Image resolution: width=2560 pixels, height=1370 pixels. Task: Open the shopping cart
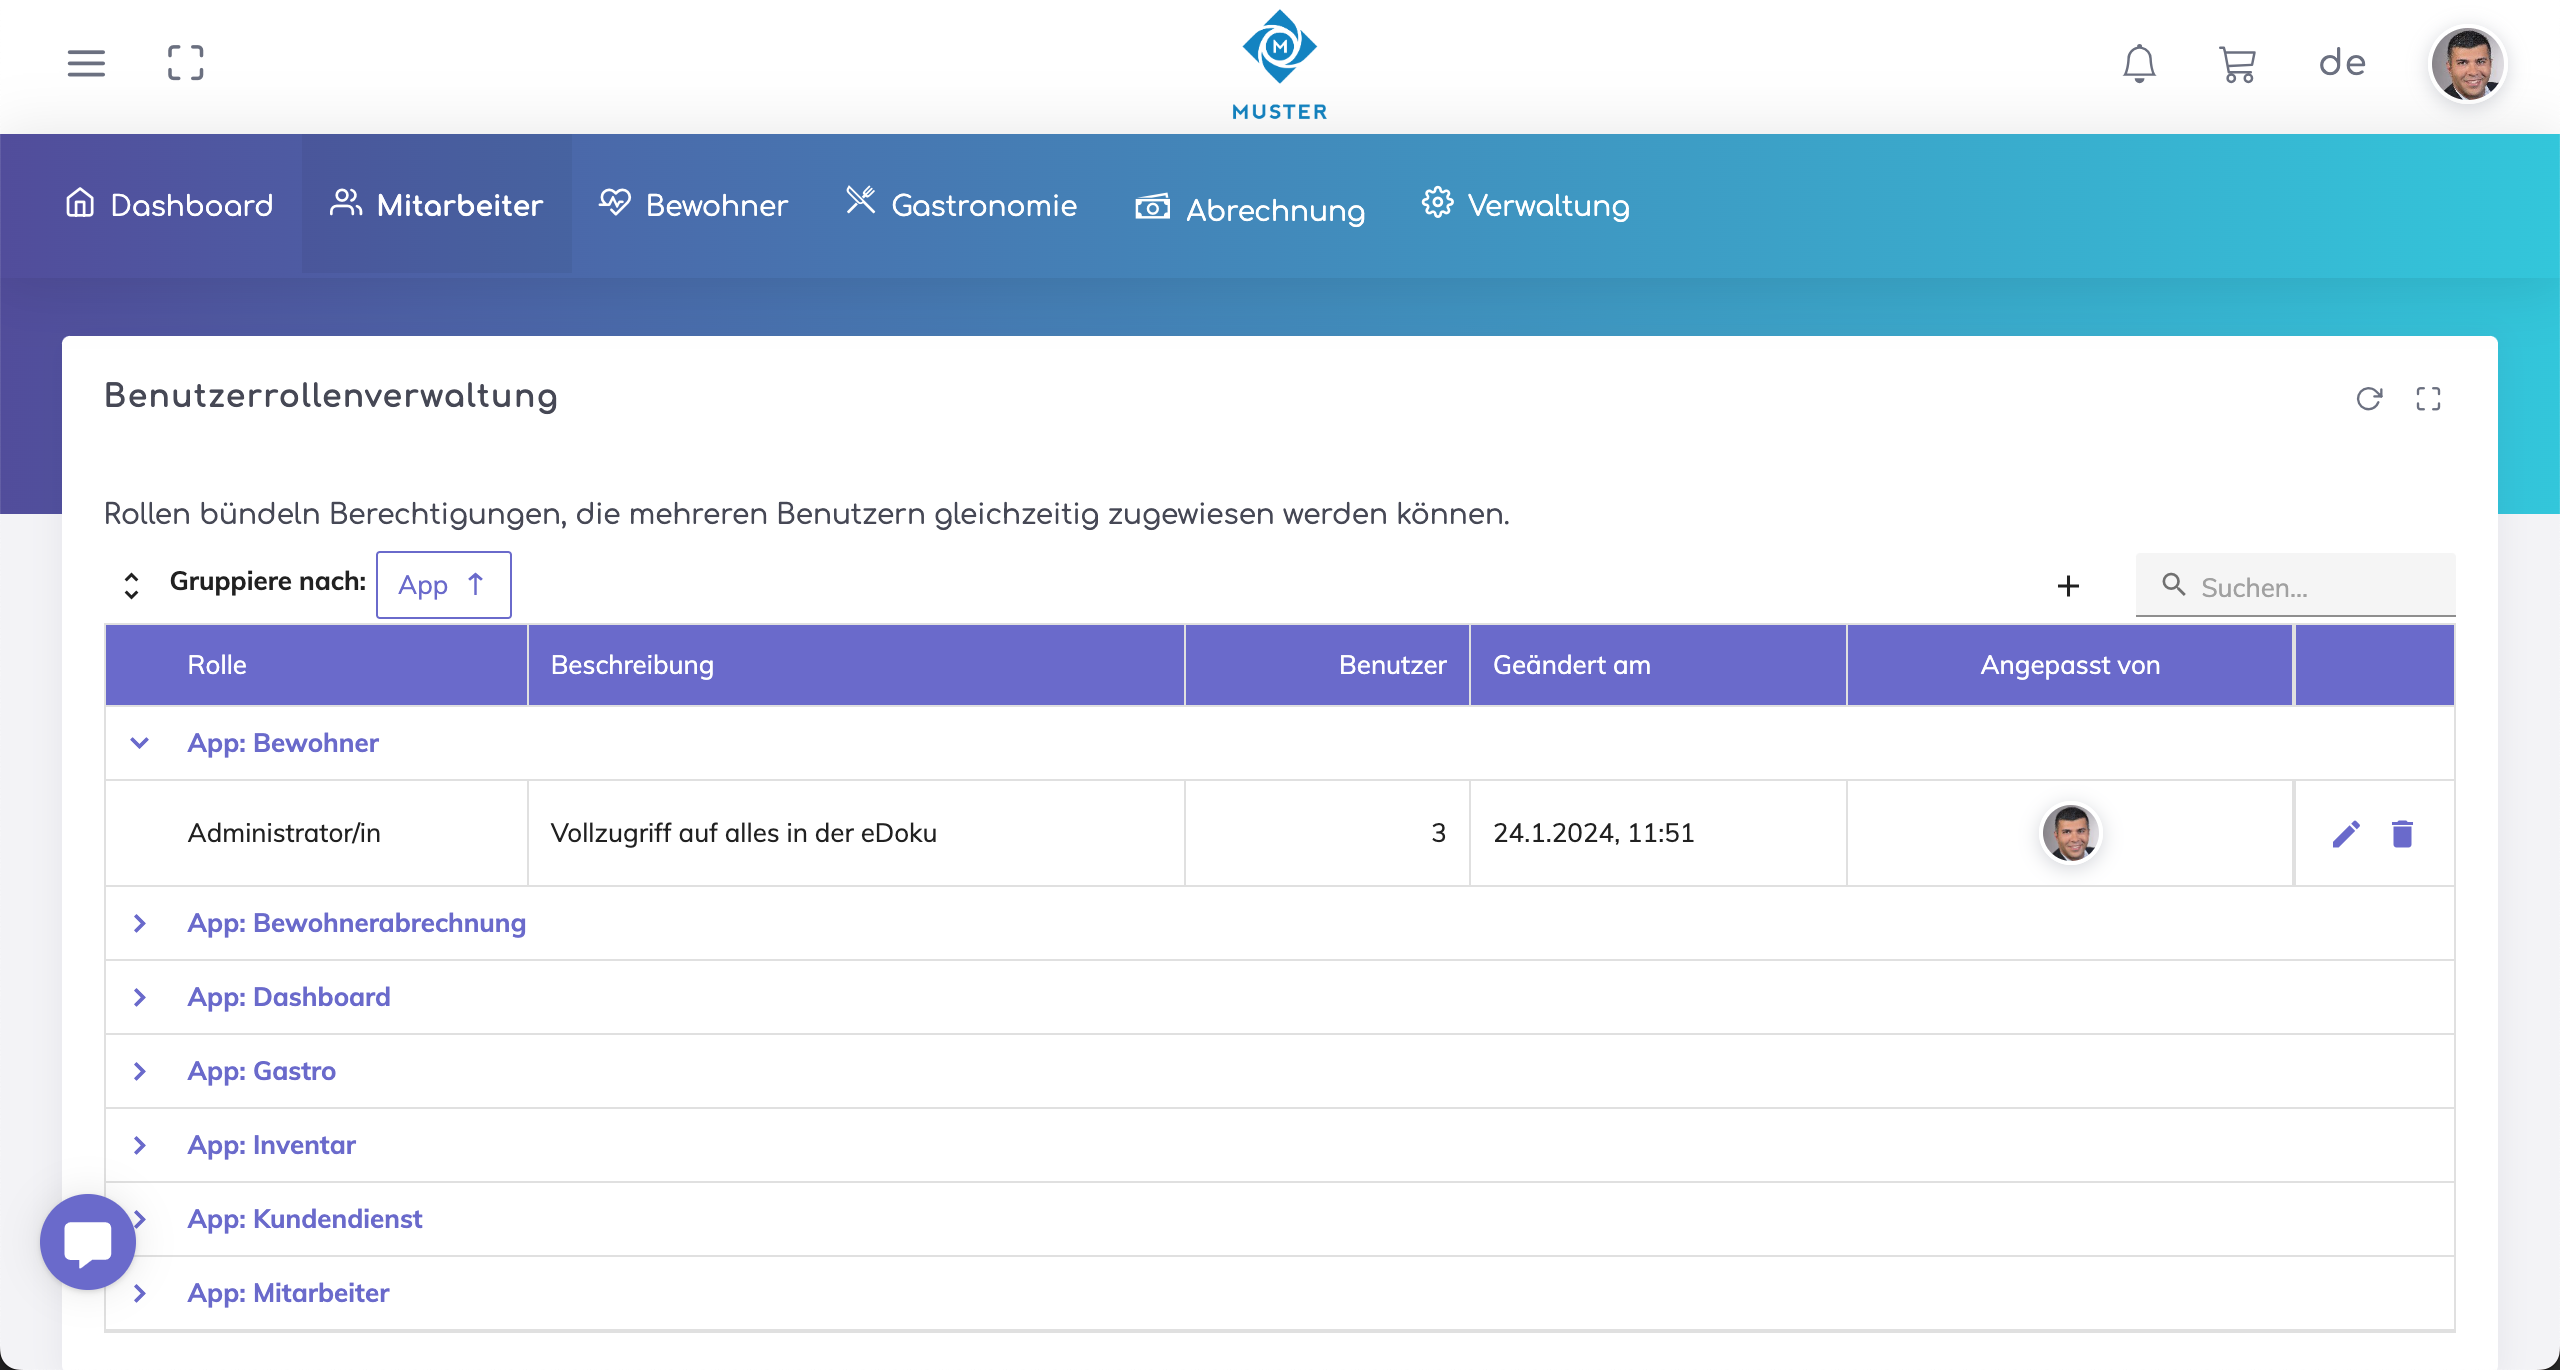click(x=2237, y=64)
